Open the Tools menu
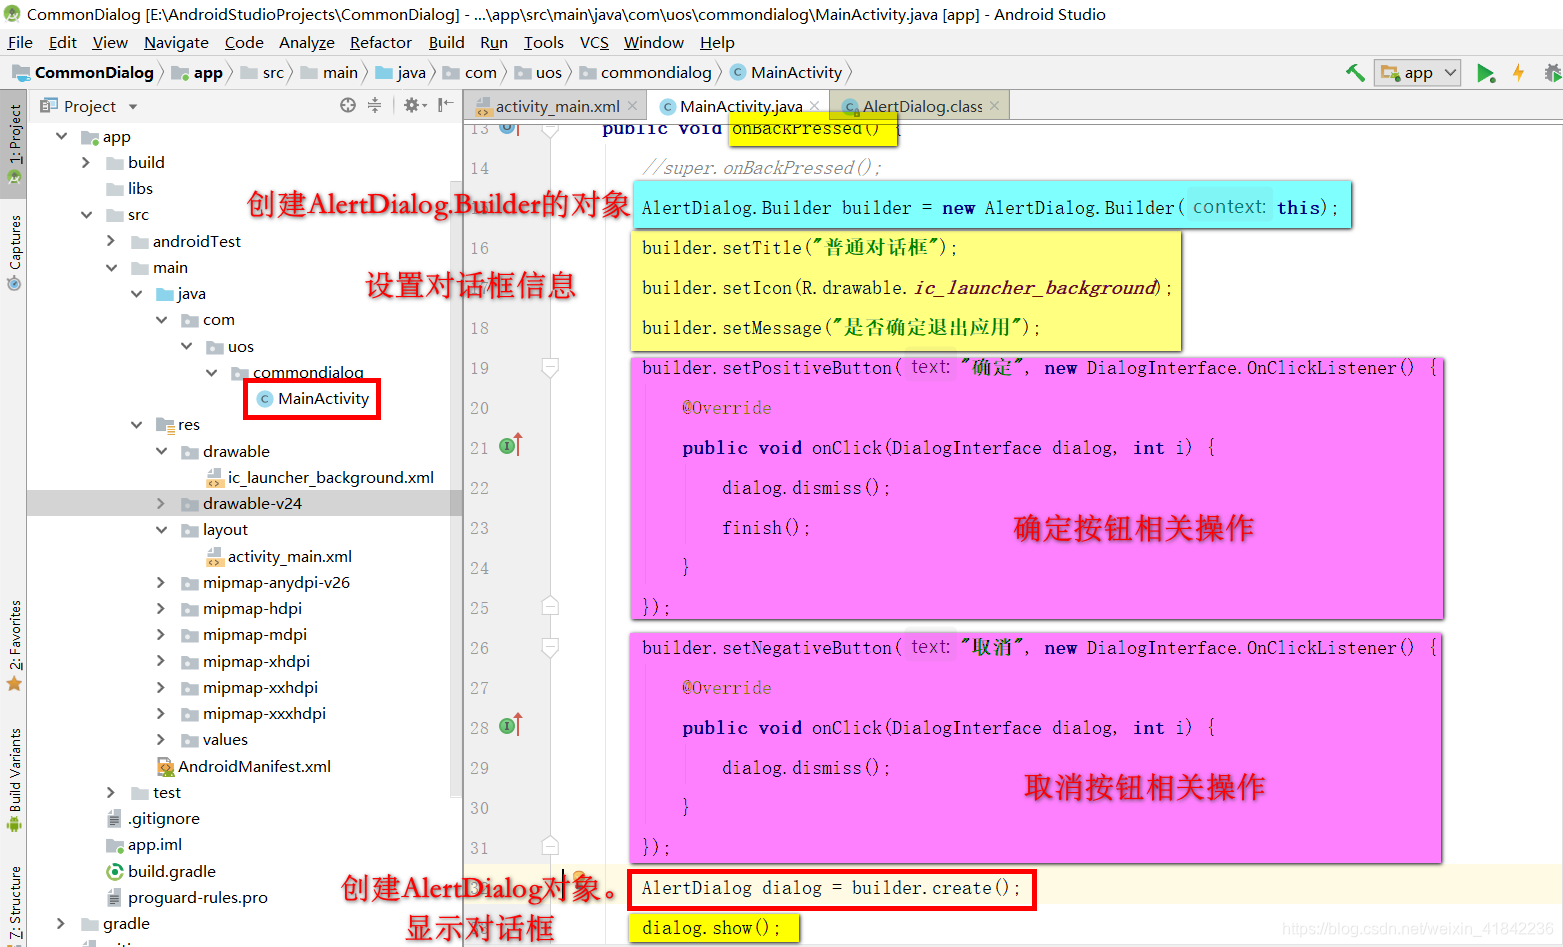 [543, 42]
